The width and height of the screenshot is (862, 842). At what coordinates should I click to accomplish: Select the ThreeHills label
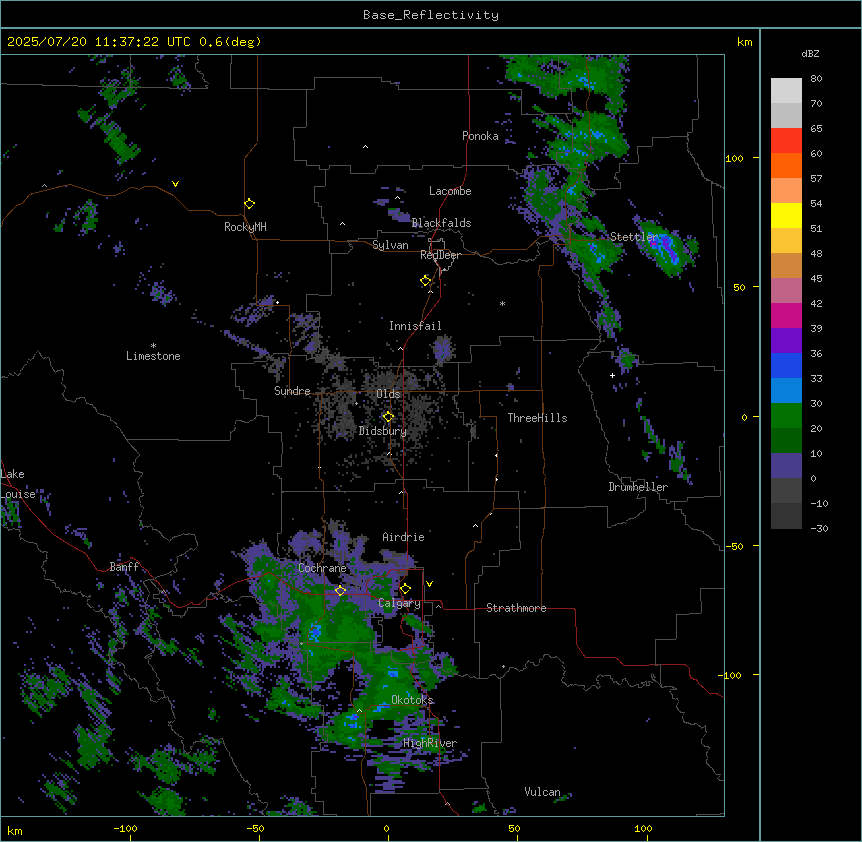click(x=537, y=418)
